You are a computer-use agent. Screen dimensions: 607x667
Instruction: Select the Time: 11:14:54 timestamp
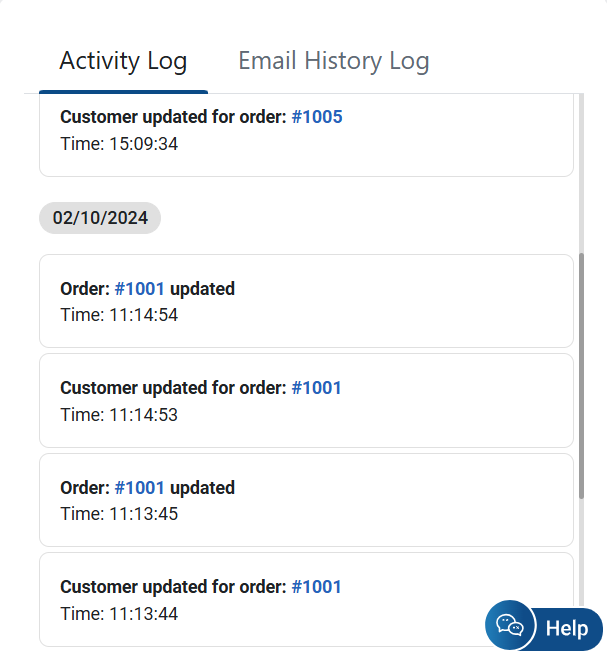tap(119, 315)
